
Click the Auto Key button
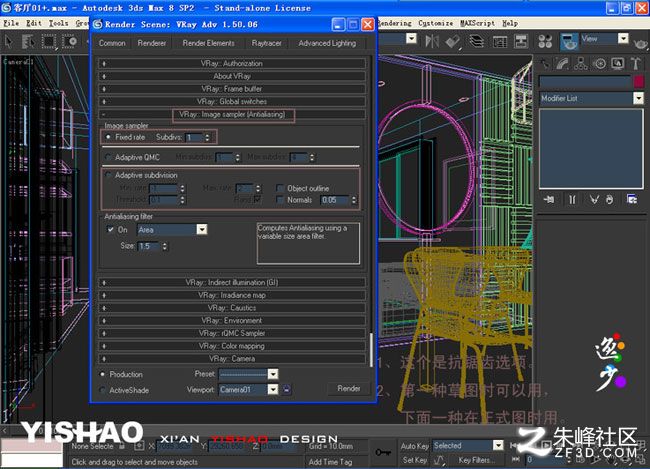[415, 446]
